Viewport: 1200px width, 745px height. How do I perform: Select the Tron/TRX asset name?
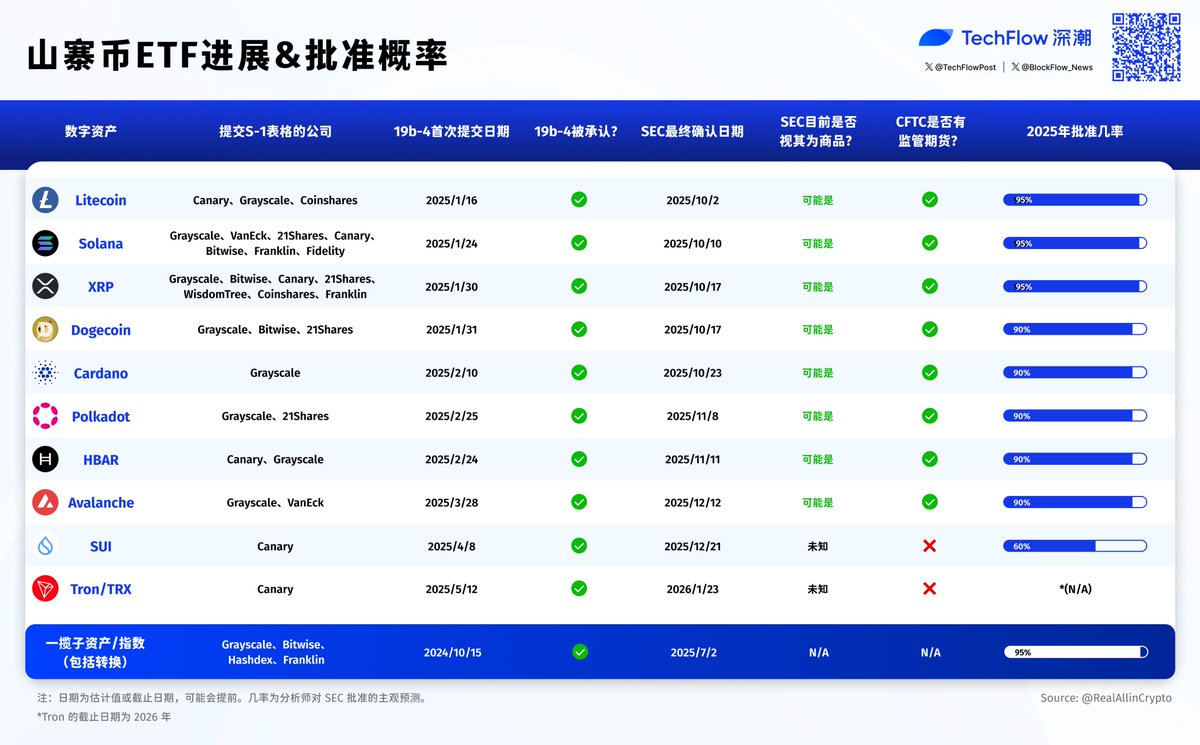coord(101,589)
